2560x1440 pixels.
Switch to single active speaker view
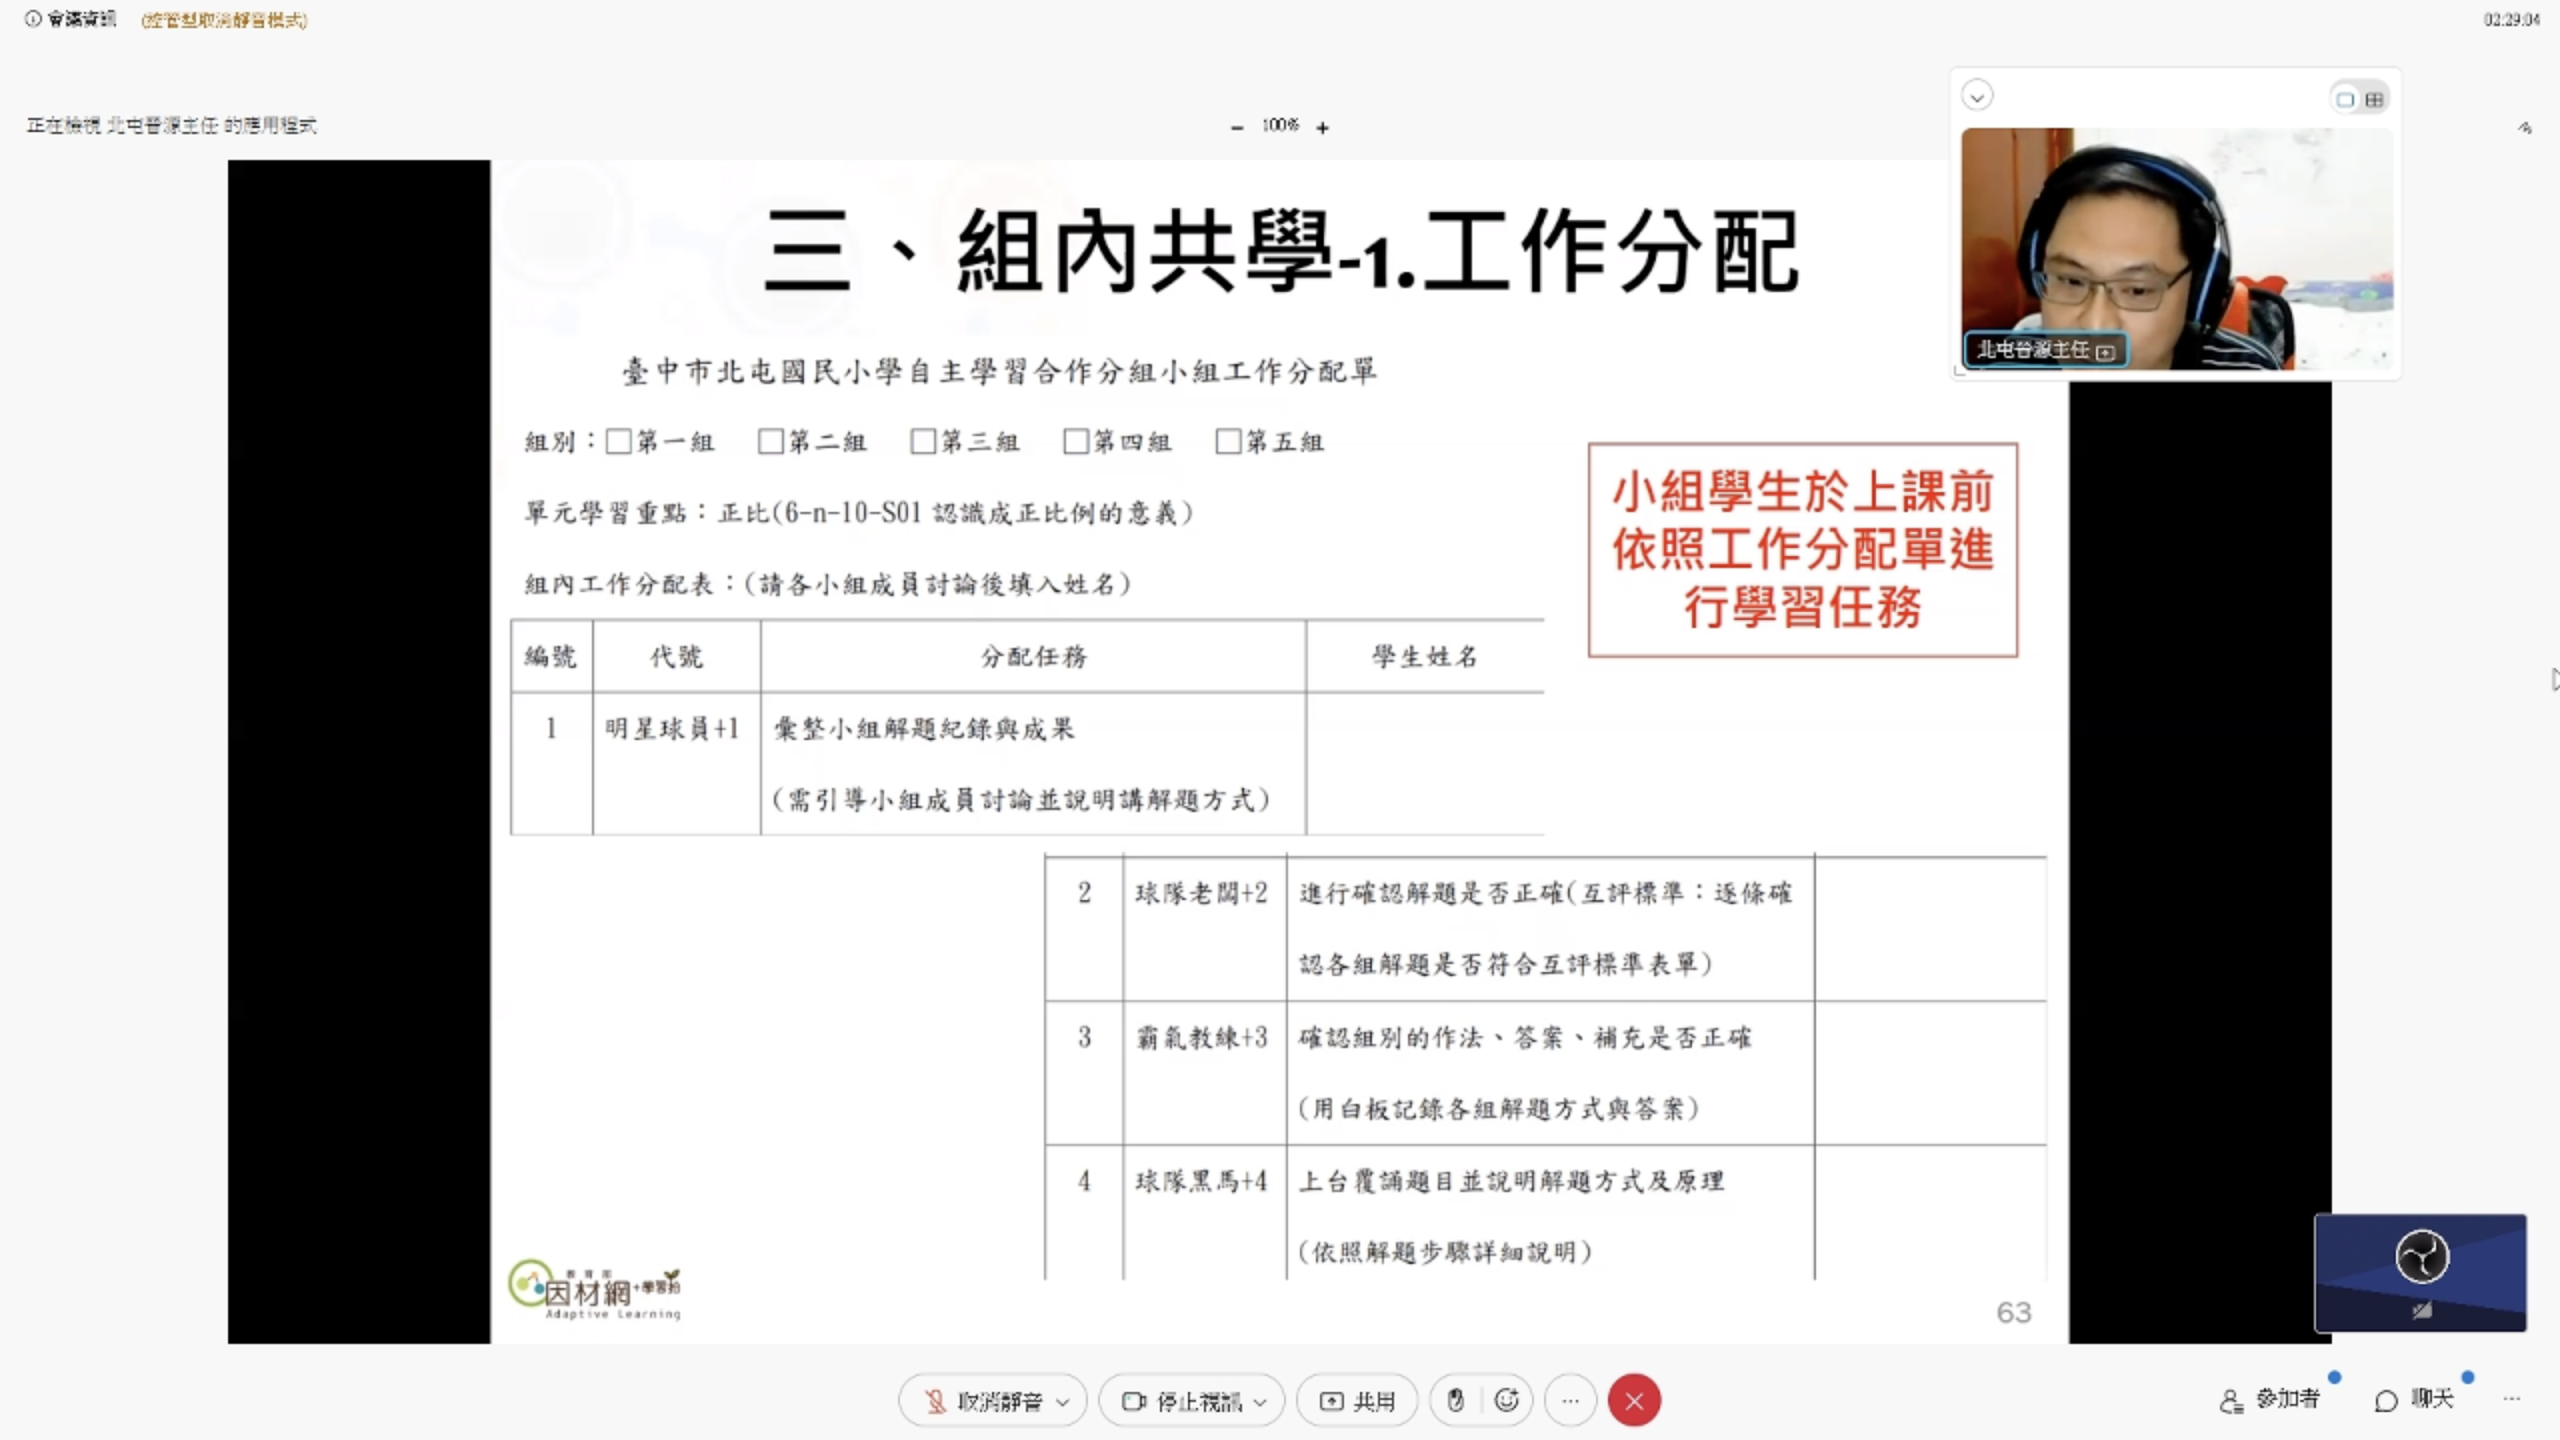point(2345,99)
